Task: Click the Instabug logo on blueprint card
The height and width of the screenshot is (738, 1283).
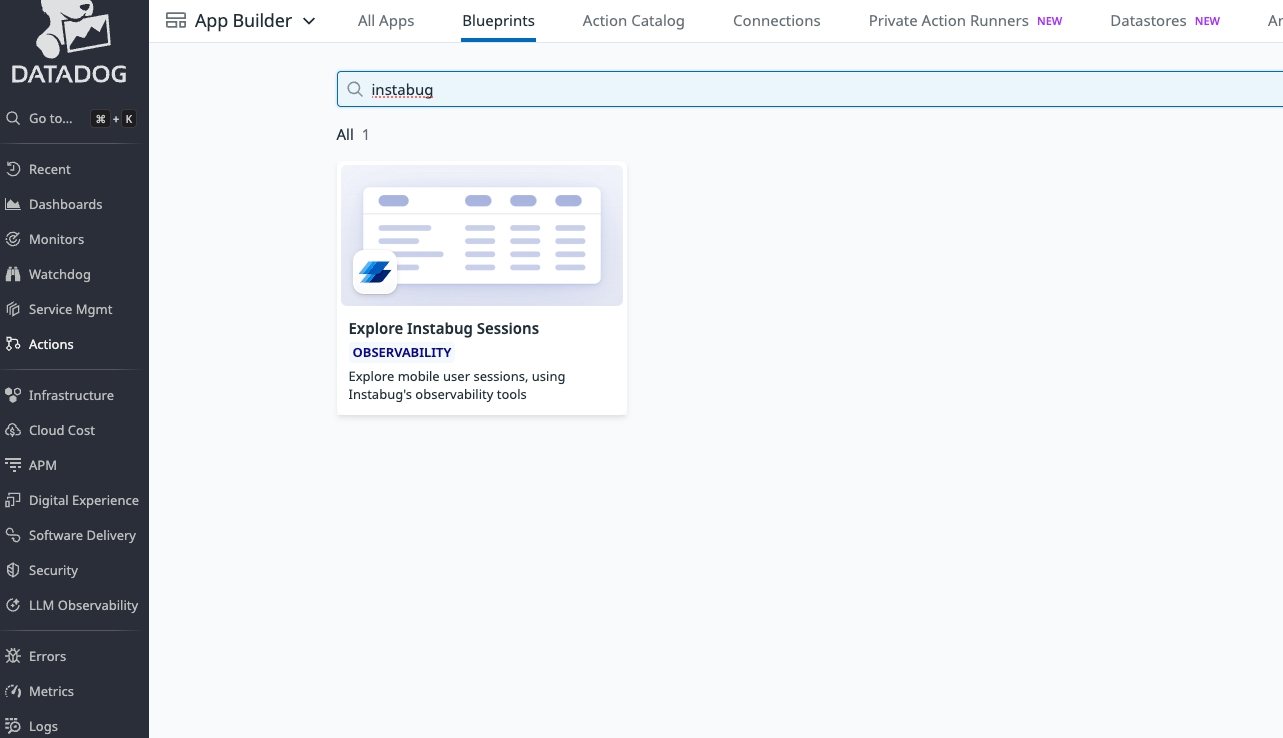Action: [x=375, y=272]
